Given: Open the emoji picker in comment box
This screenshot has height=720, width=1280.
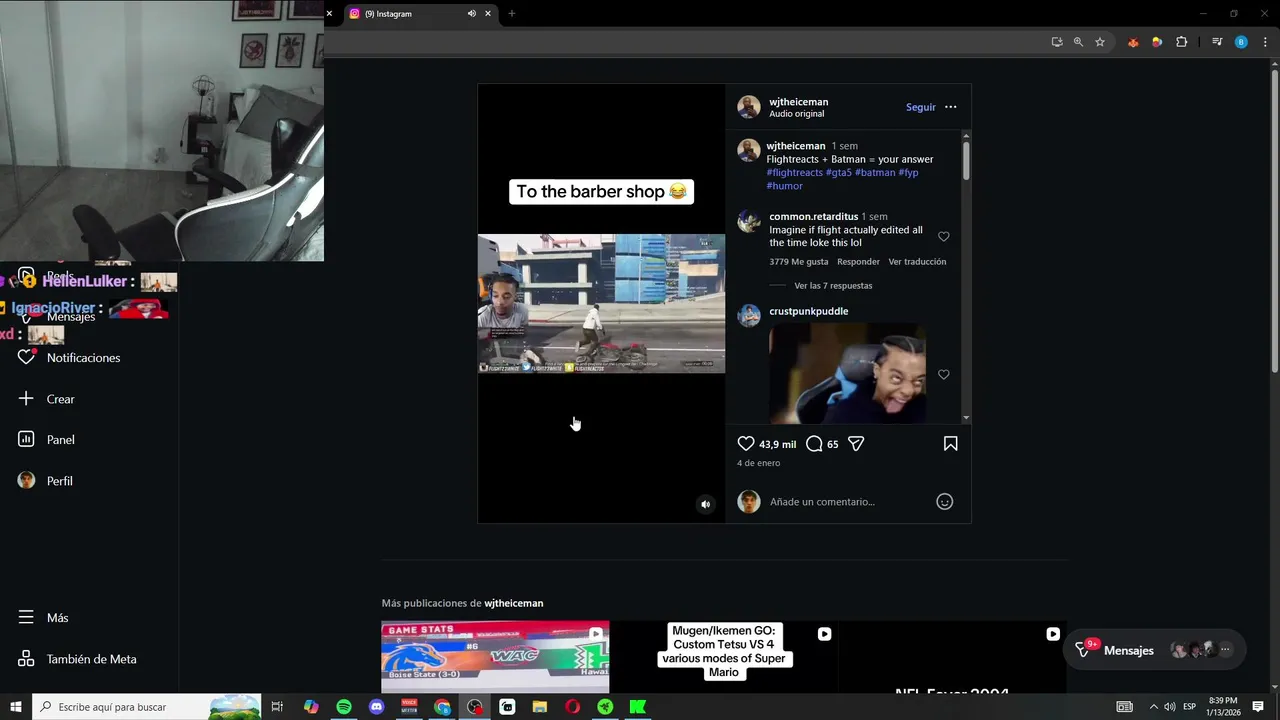Looking at the screenshot, I should (x=944, y=502).
